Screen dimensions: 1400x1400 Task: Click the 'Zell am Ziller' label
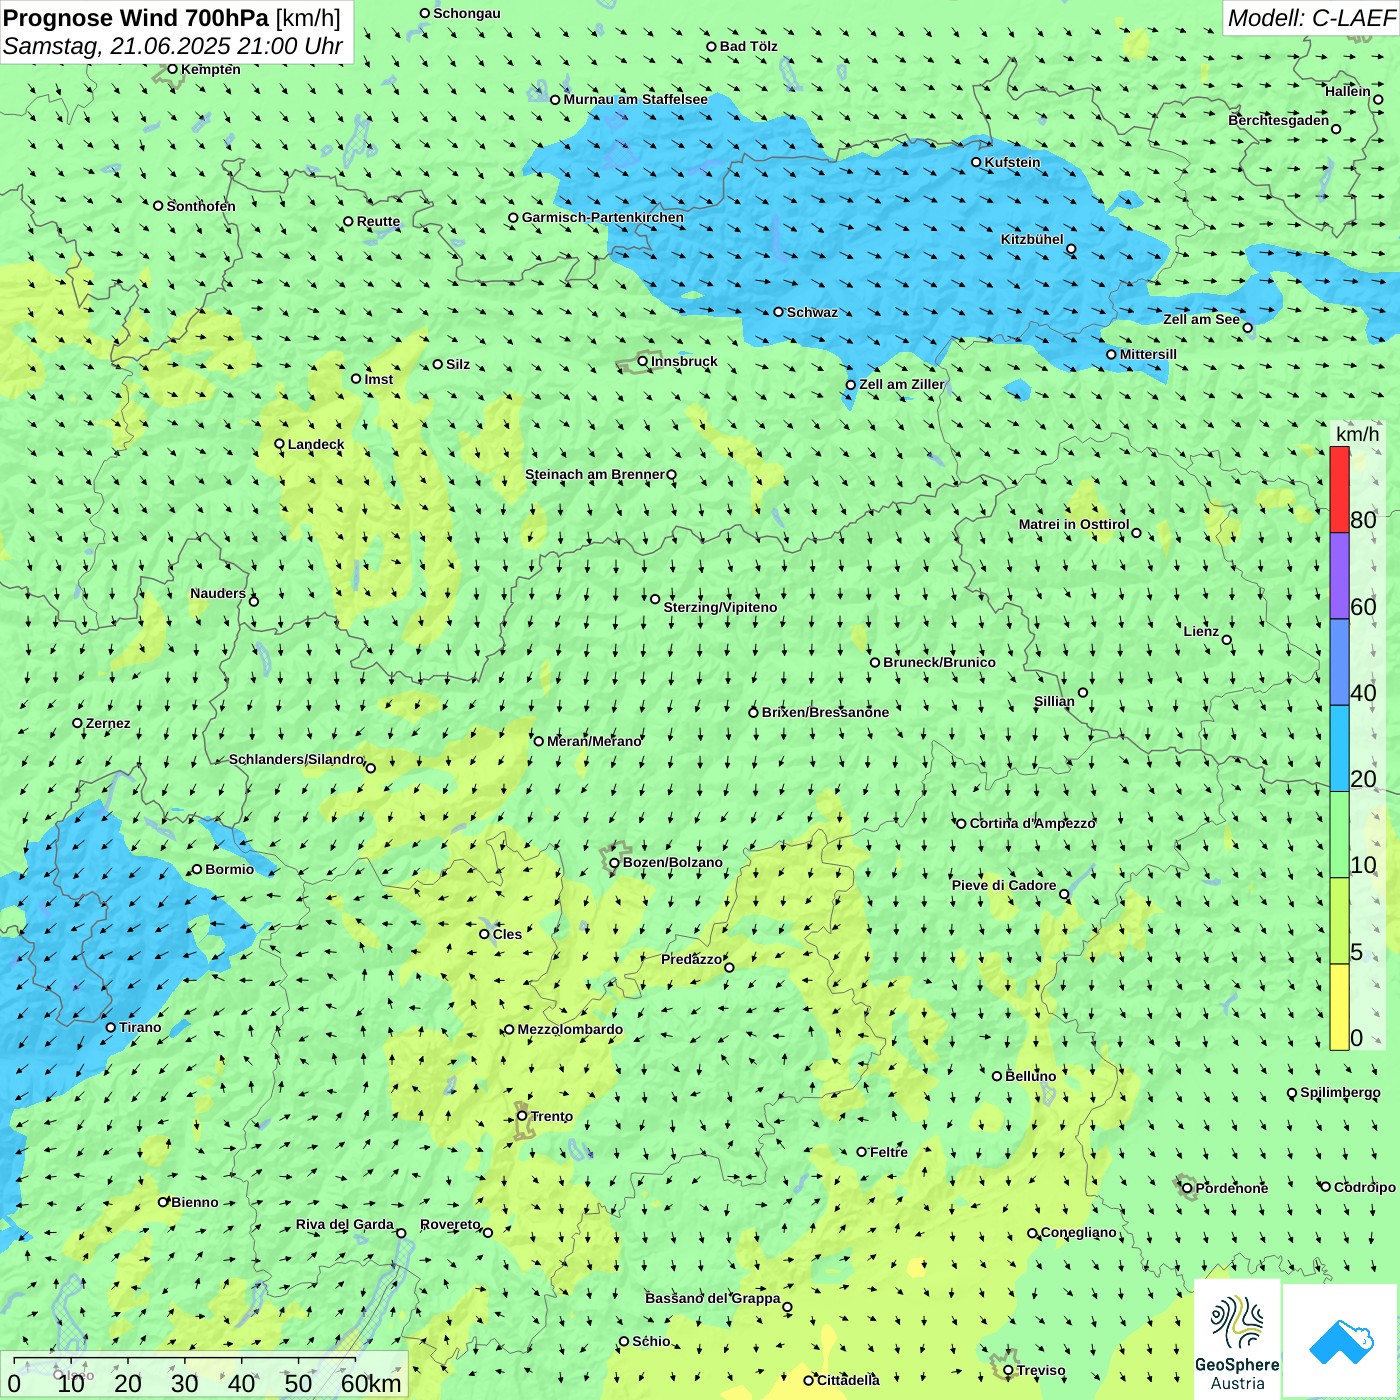pyautogui.click(x=902, y=384)
